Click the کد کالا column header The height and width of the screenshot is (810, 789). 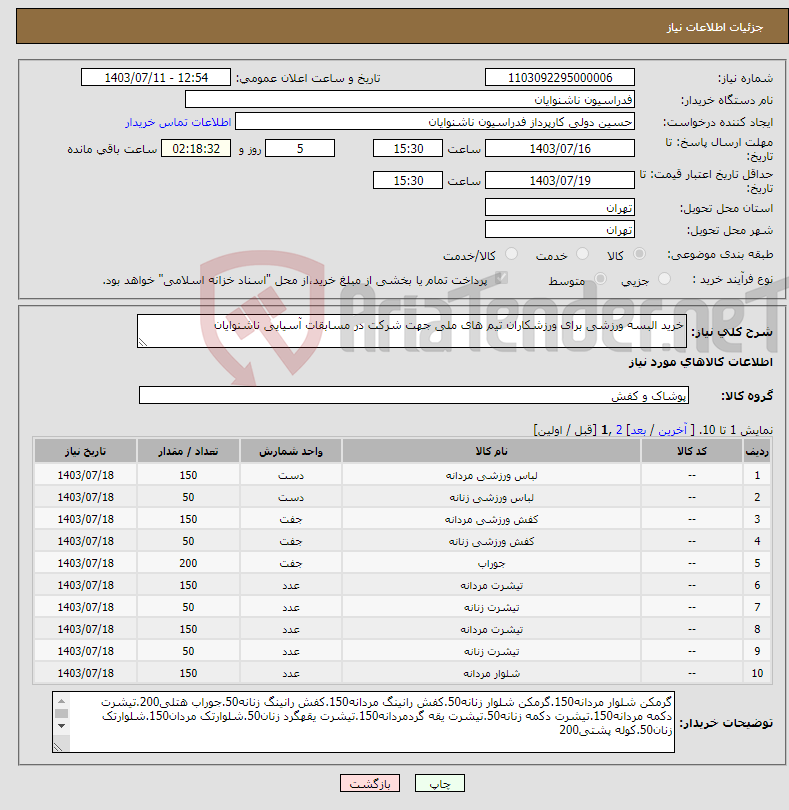pos(692,451)
